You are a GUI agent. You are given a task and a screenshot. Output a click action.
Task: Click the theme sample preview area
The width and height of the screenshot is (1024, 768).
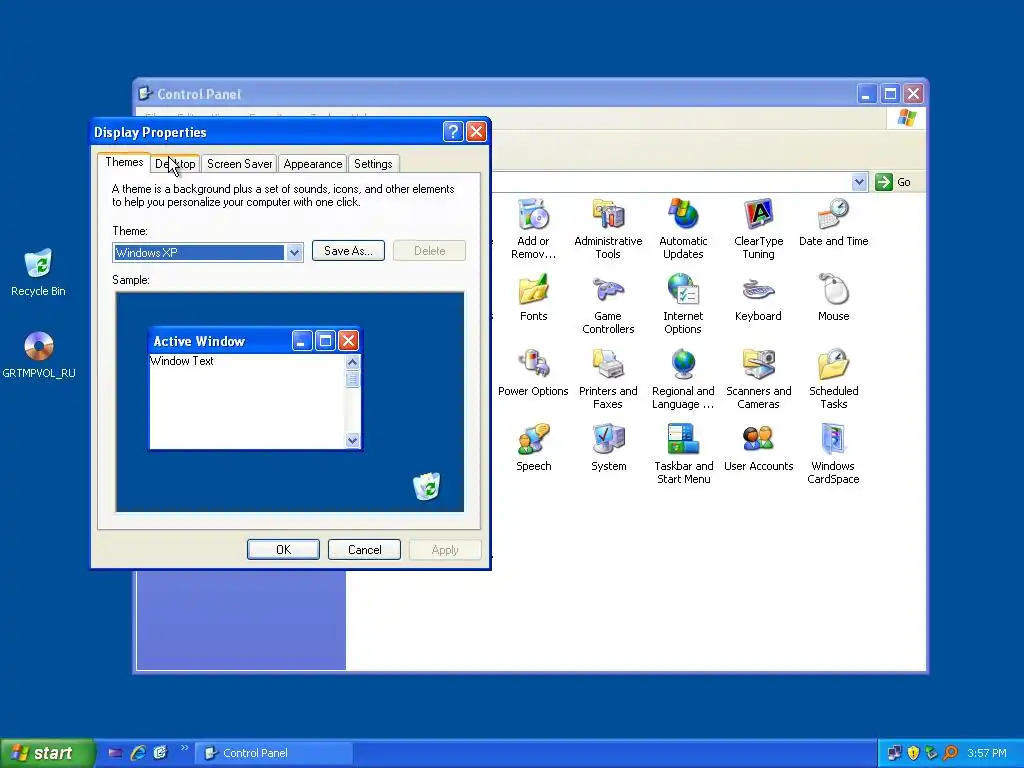(290, 402)
